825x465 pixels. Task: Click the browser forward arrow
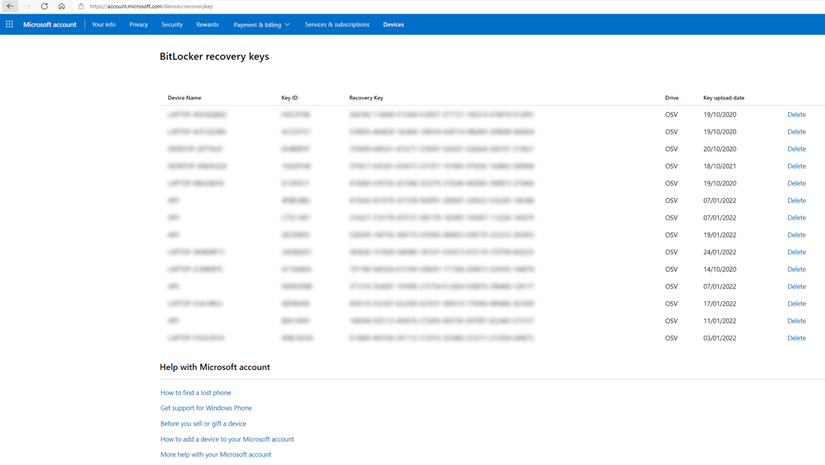(x=27, y=6)
